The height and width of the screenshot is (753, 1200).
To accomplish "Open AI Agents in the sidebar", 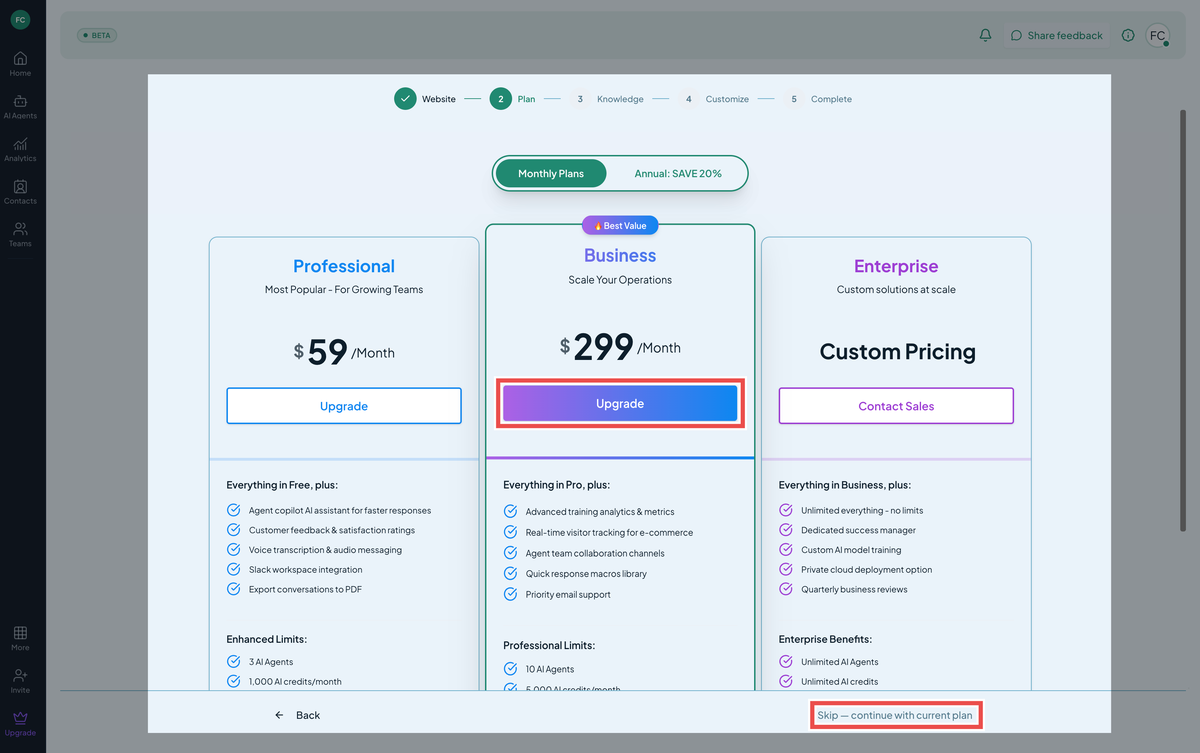I will 20,107.
